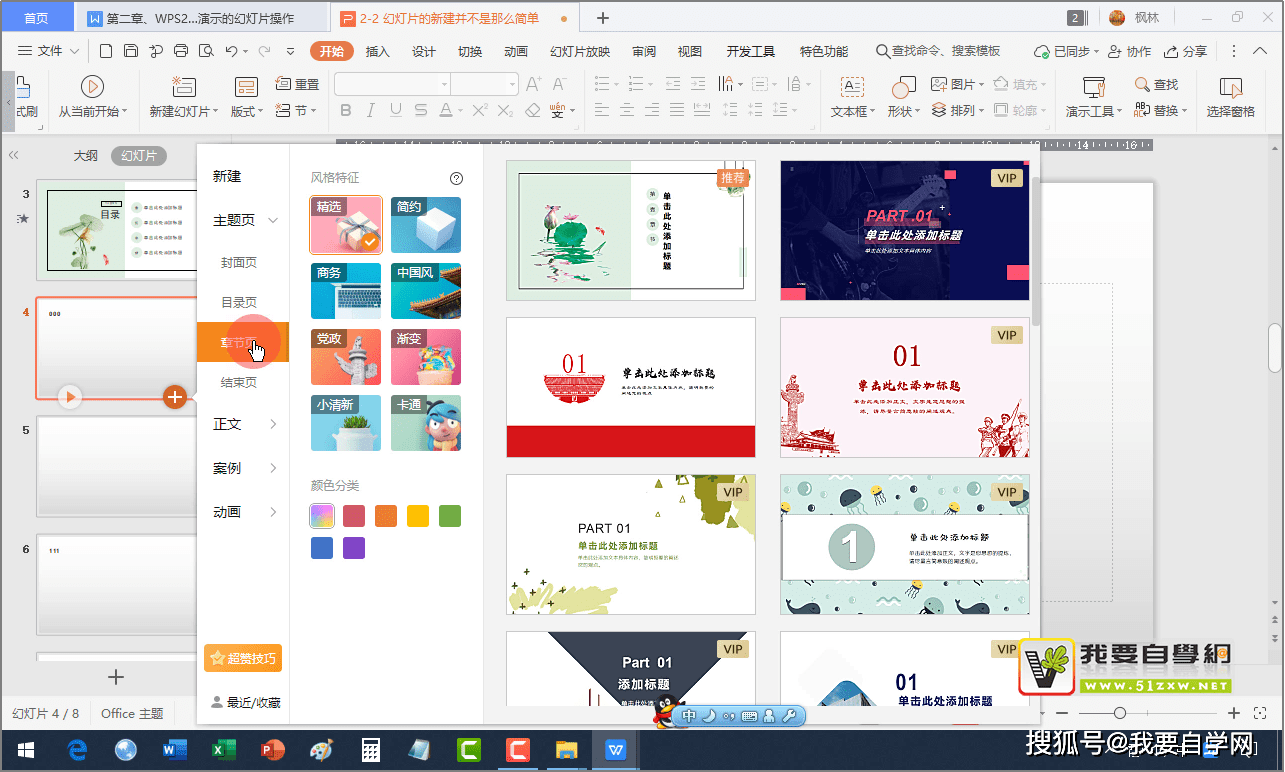Click the zoom-in plus in status bar
Image resolution: width=1285 pixels, height=772 pixels.
(1234, 713)
